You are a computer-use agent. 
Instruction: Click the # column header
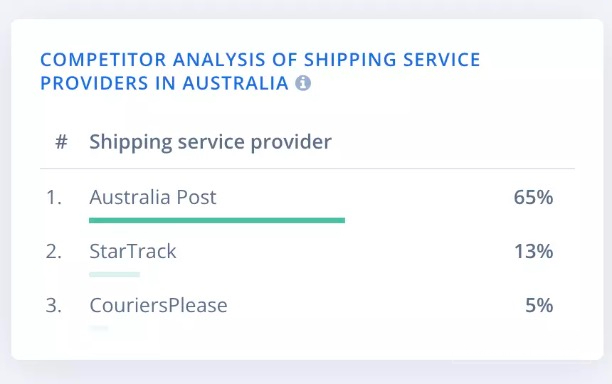[x=61, y=142]
